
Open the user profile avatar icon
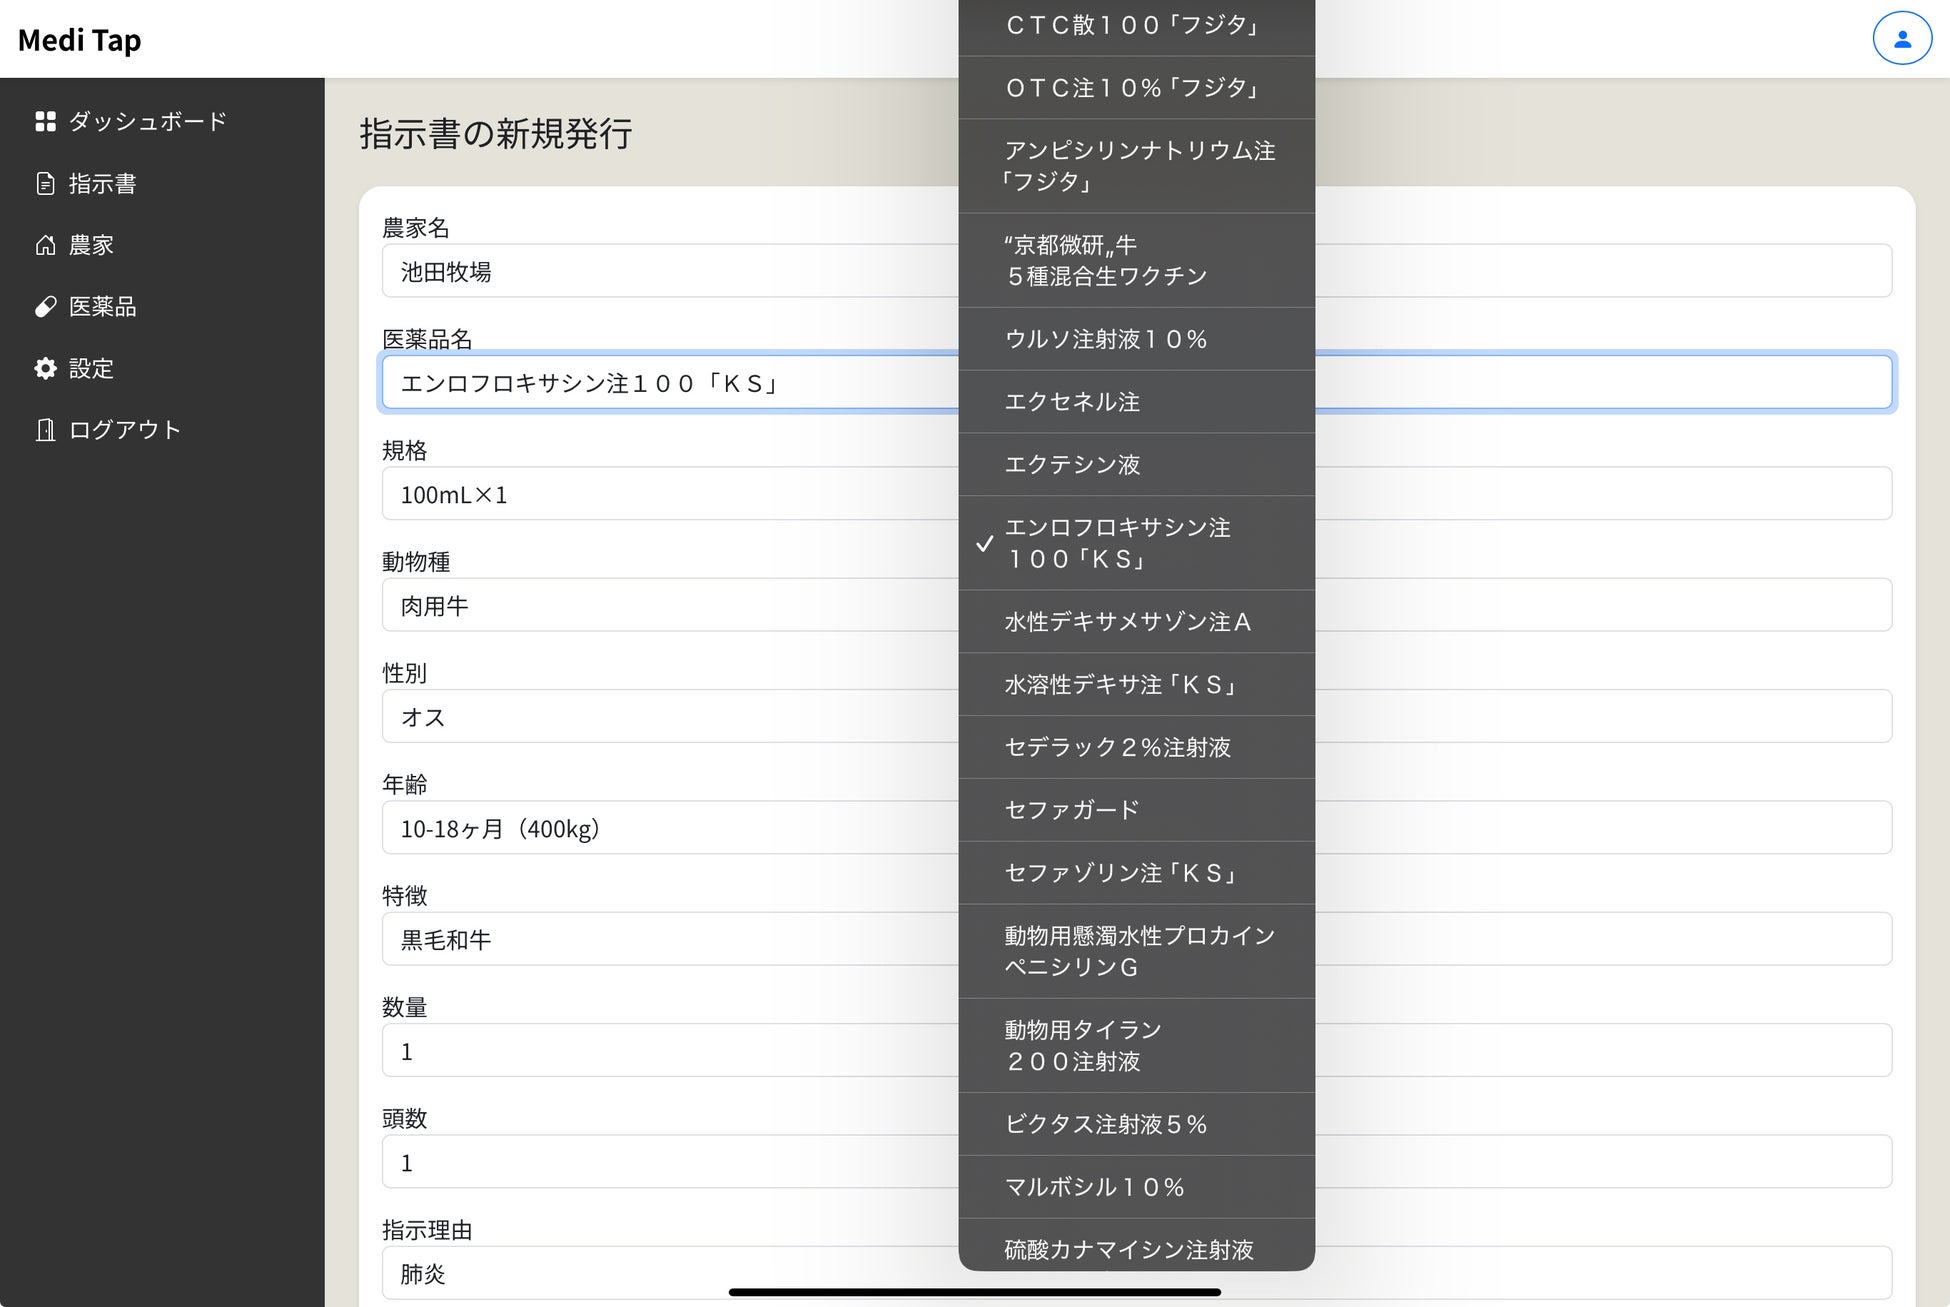click(1901, 39)
